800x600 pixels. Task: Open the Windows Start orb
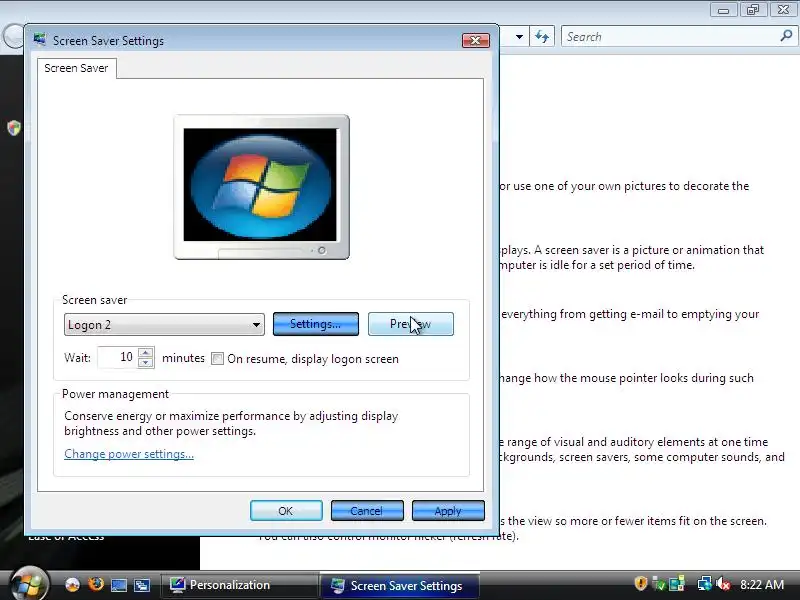[x=29, y=583]
